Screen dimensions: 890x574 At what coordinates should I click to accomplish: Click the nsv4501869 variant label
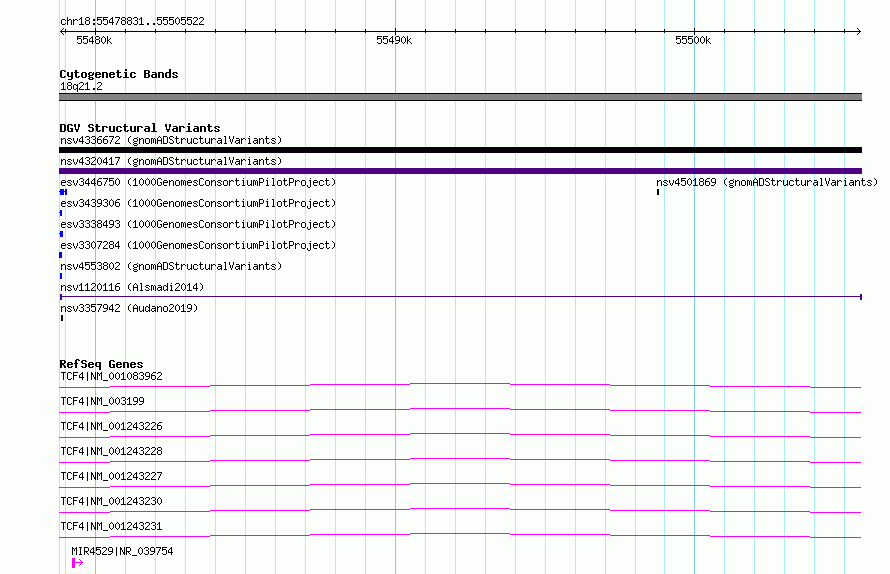click(x=767, y=182)
